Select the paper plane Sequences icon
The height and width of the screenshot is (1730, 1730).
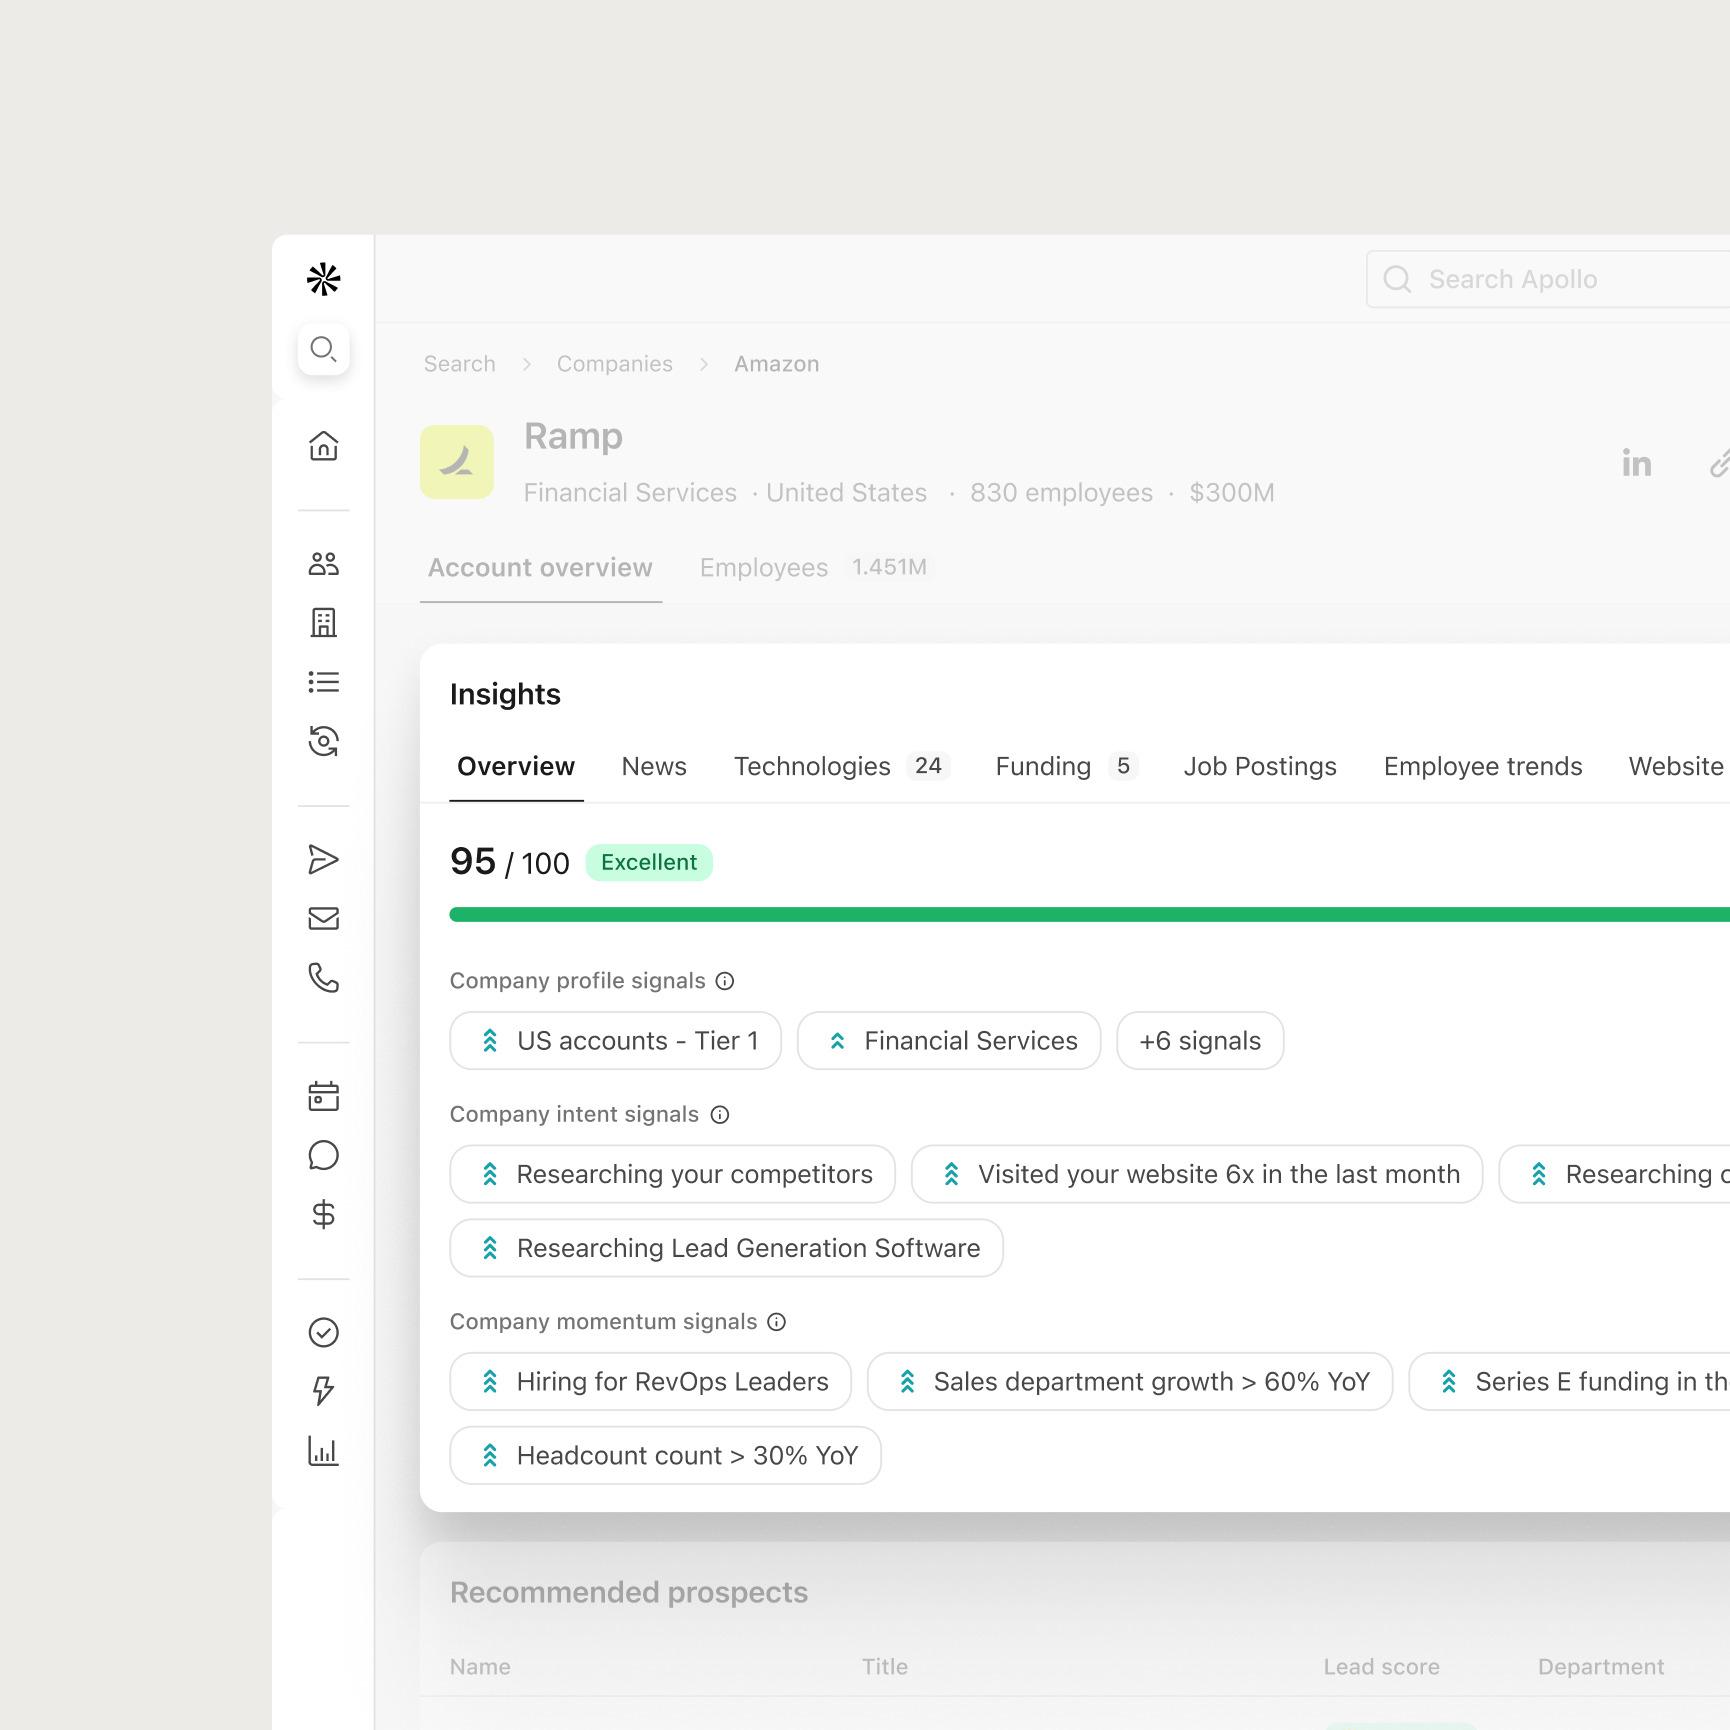[x=323, y=860]
